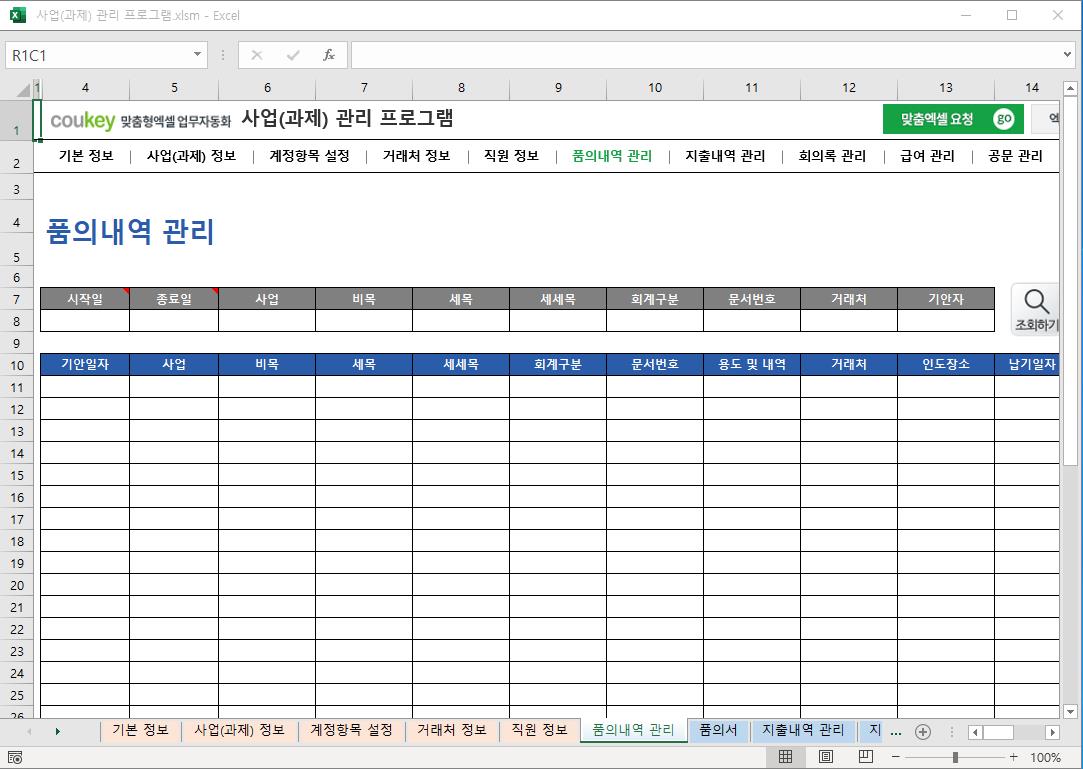Click the macro record icon in status bar
Viewport: 1083px width, 769px height.
coord(15,757)
